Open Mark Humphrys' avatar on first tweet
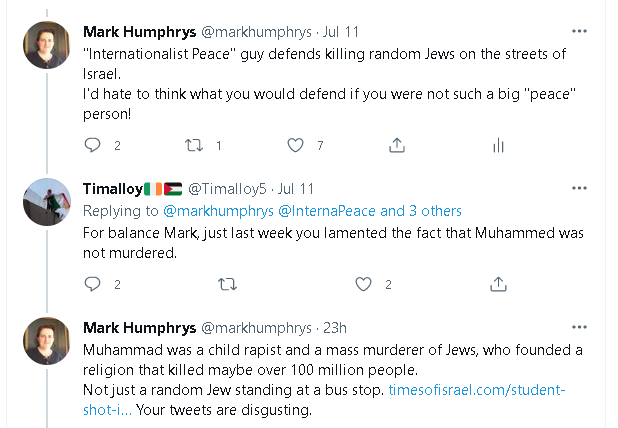The width and height of the screenshot is (618, 428). (46, 44)
